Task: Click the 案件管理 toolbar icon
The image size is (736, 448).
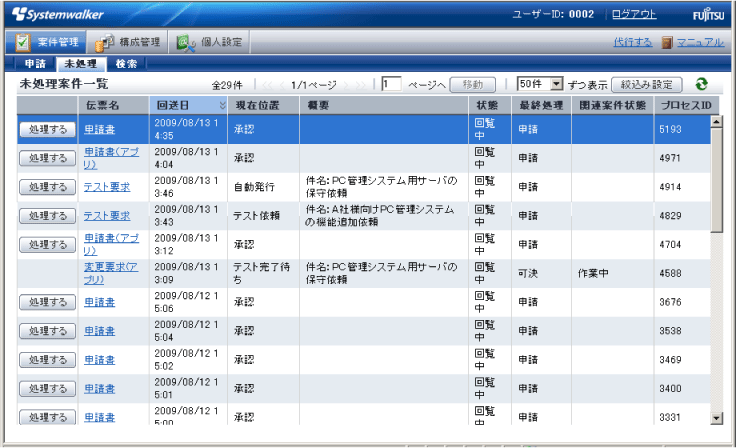Action: click(22, 42)
